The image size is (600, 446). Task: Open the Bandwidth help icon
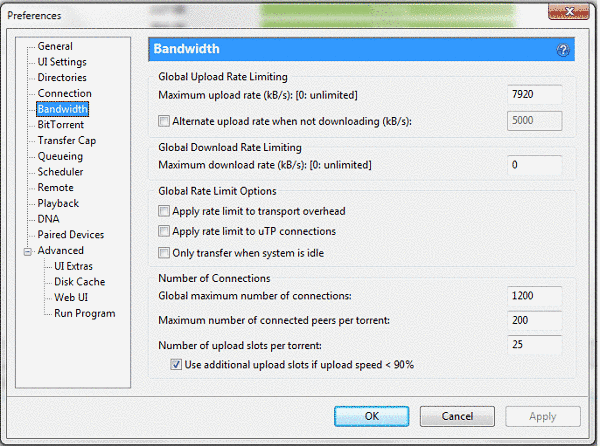[563, 50]
